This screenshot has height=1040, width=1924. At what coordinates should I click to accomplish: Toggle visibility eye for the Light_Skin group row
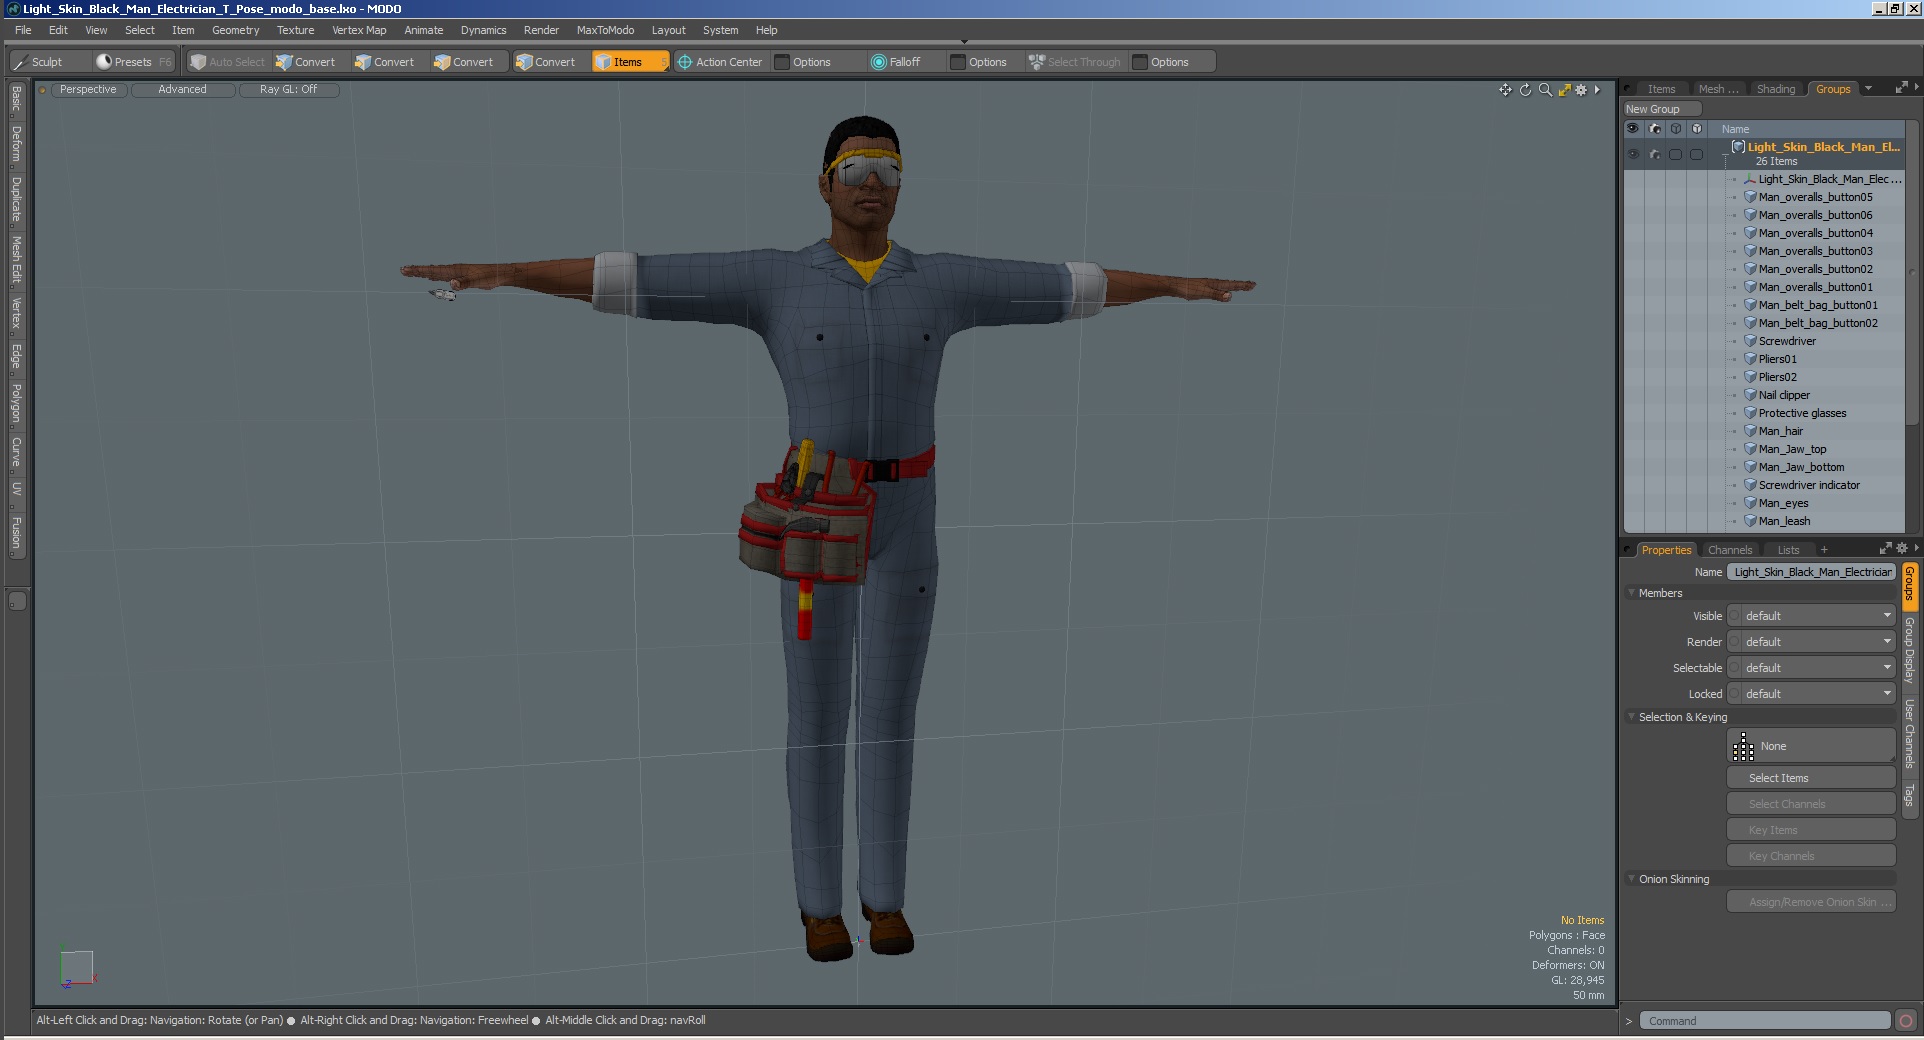(1633, 154)
